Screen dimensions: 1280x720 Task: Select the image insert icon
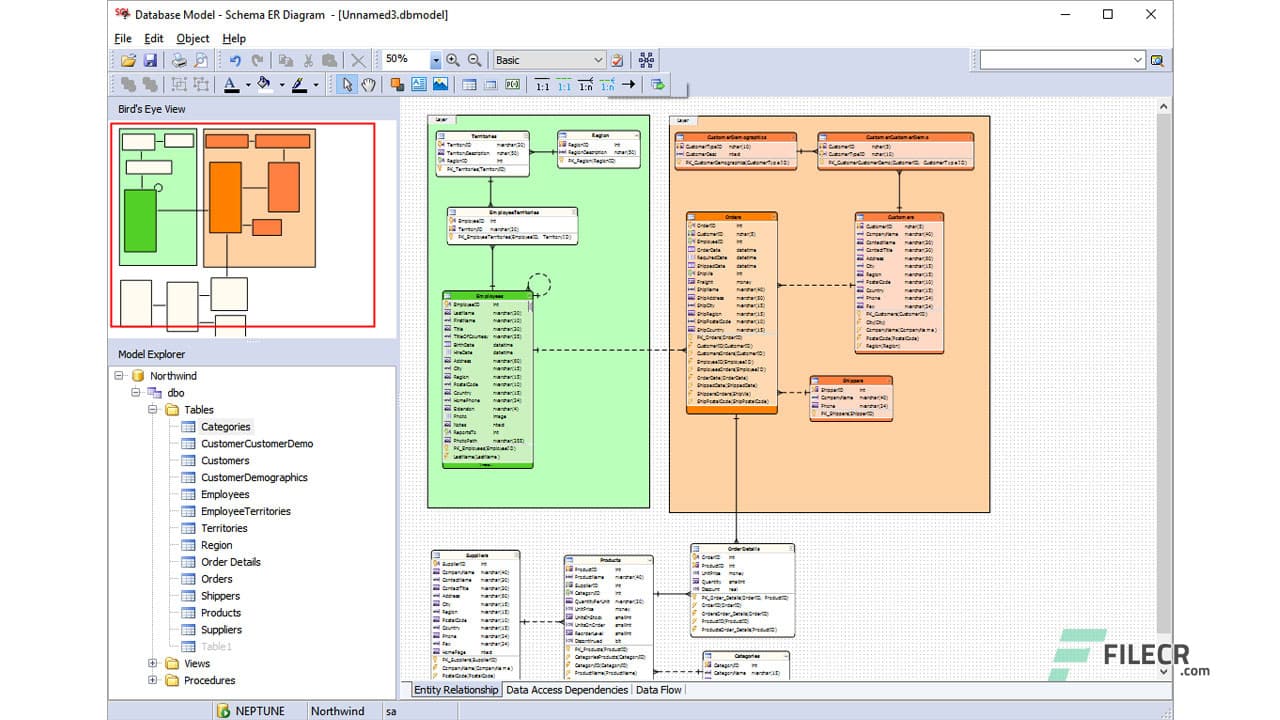pyautogui.click(x=440, y=84)
